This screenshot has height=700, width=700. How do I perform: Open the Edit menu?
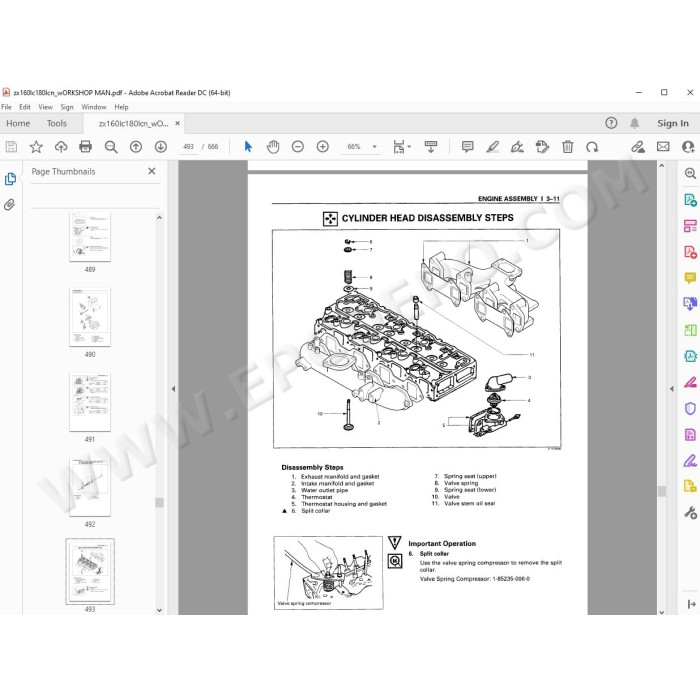coord(25,107)
